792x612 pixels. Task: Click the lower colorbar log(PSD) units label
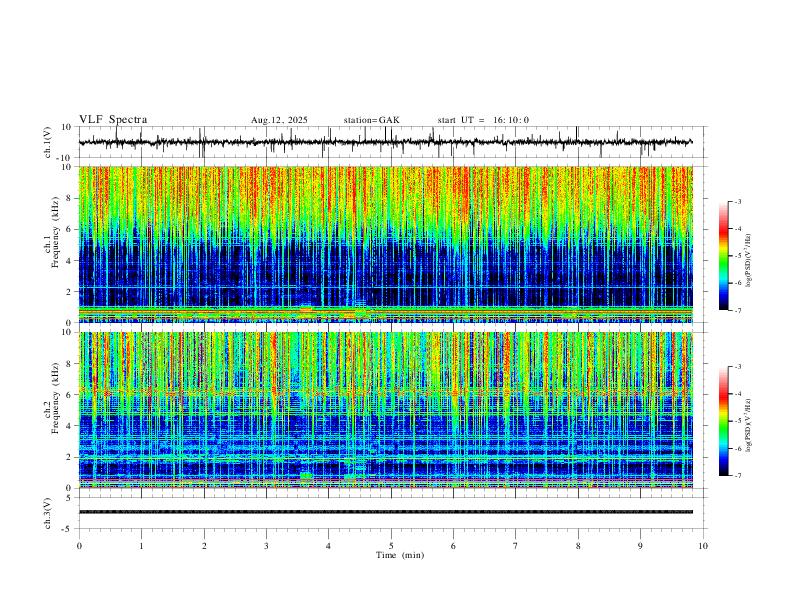click(749, 425)
